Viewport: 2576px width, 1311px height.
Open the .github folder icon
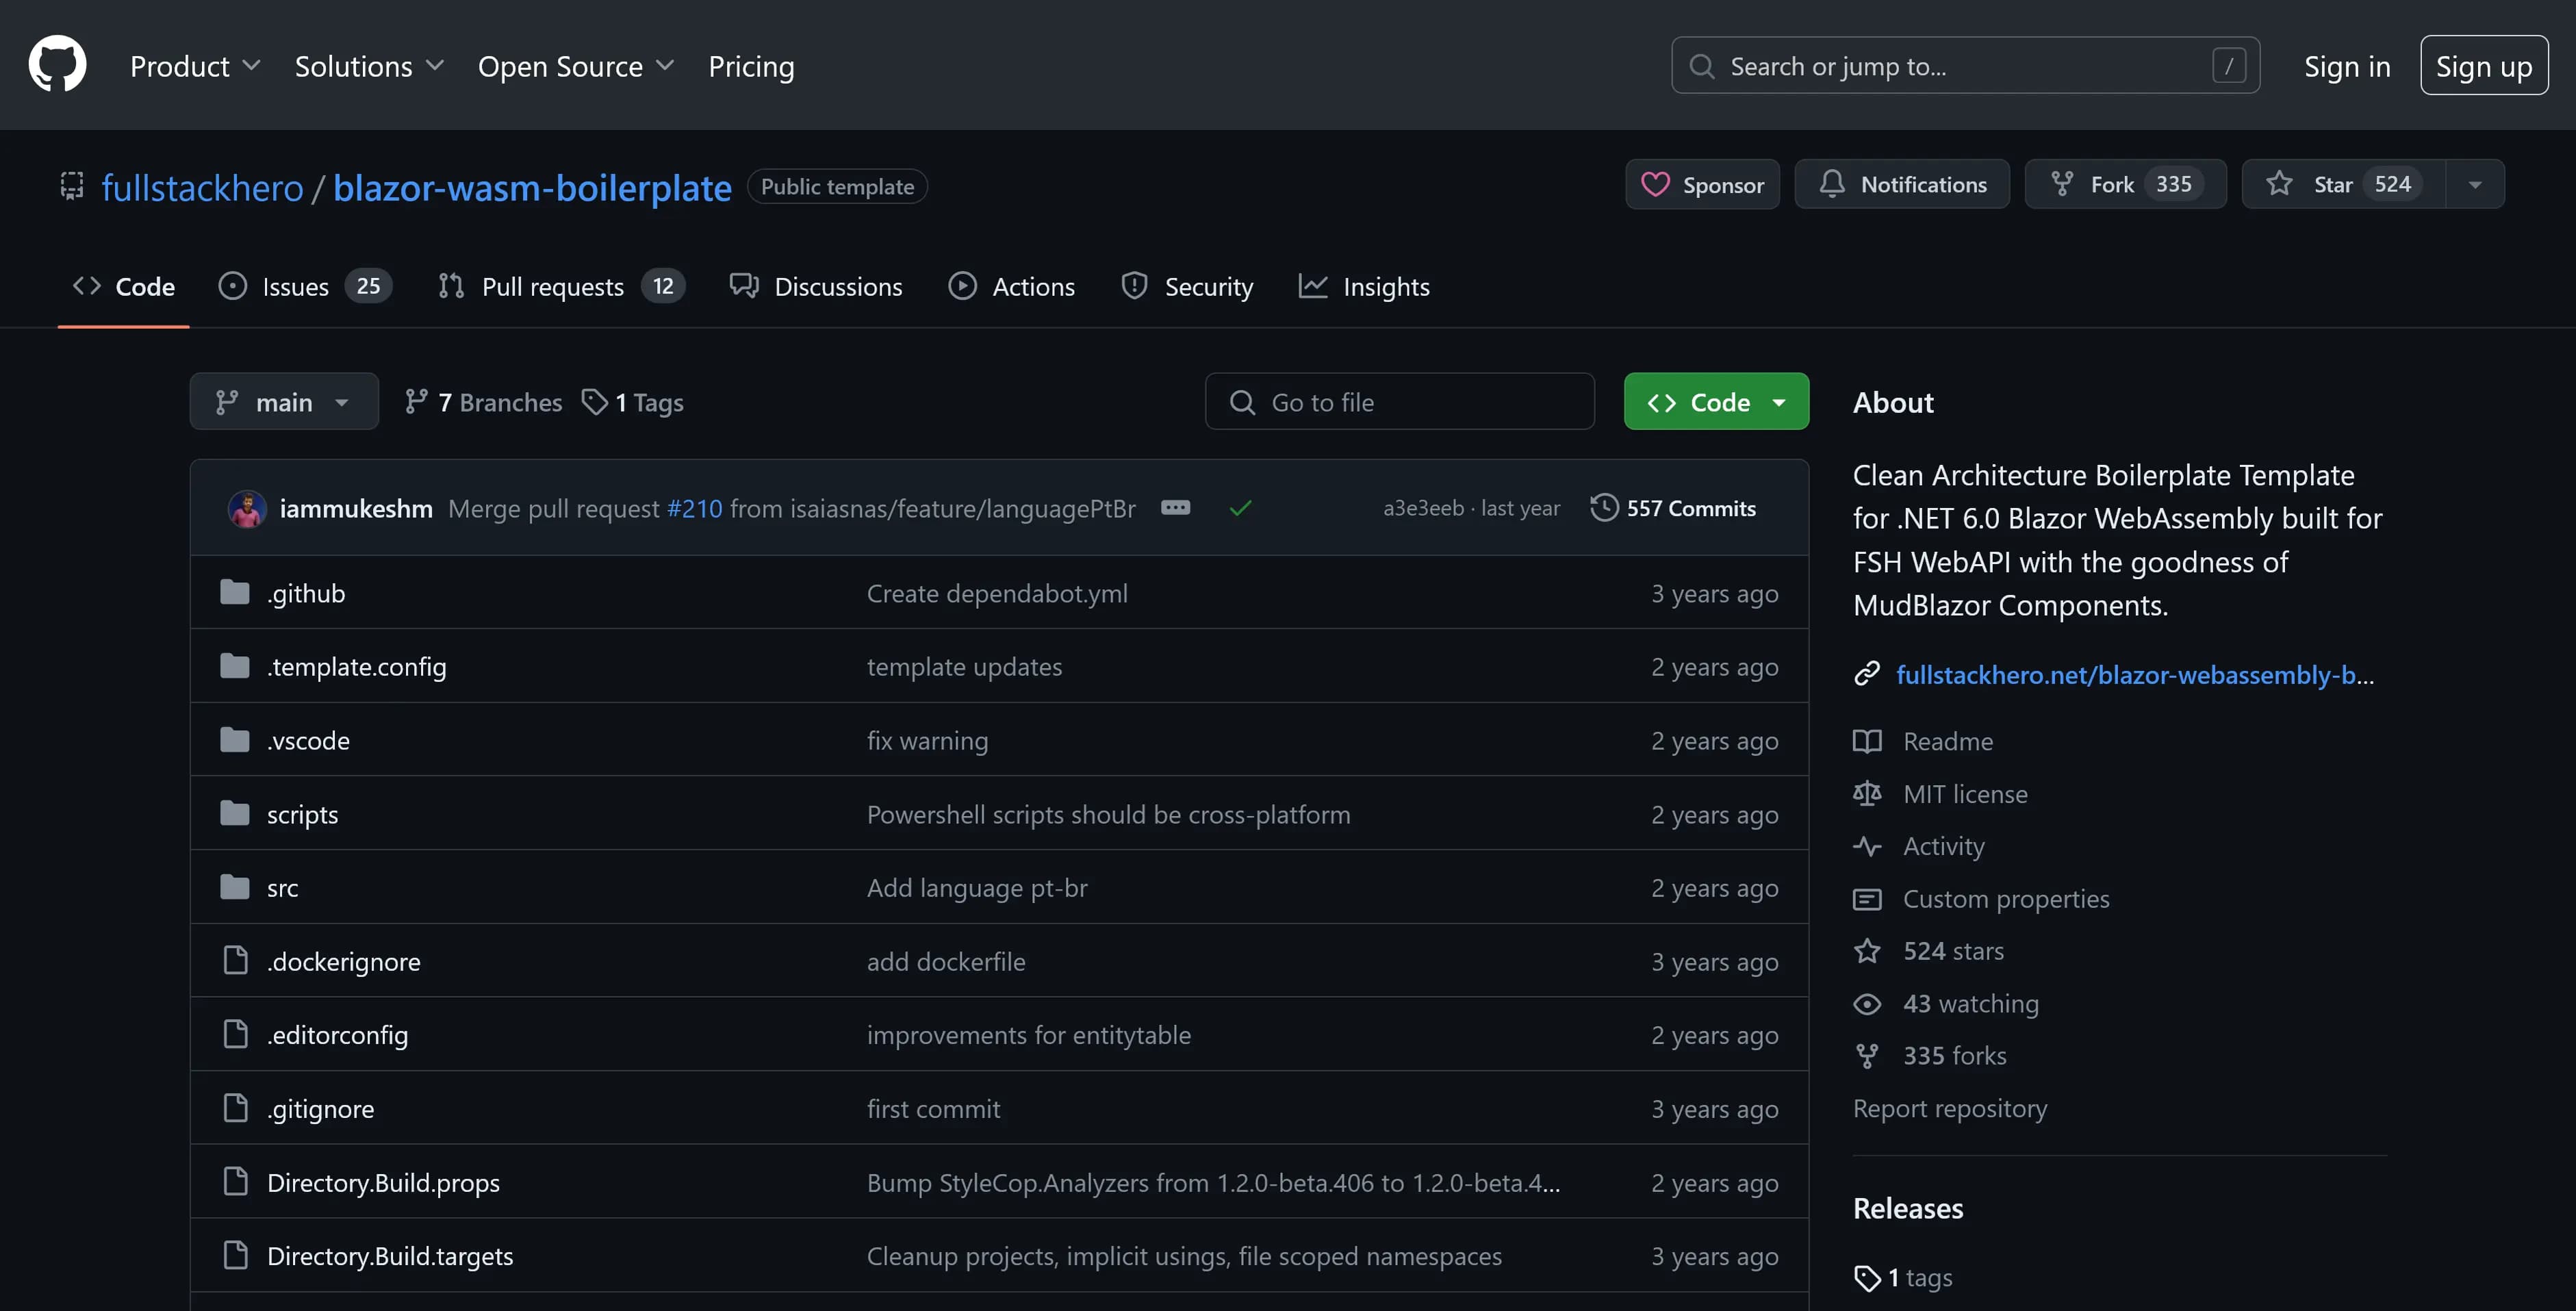click(234, 593)
